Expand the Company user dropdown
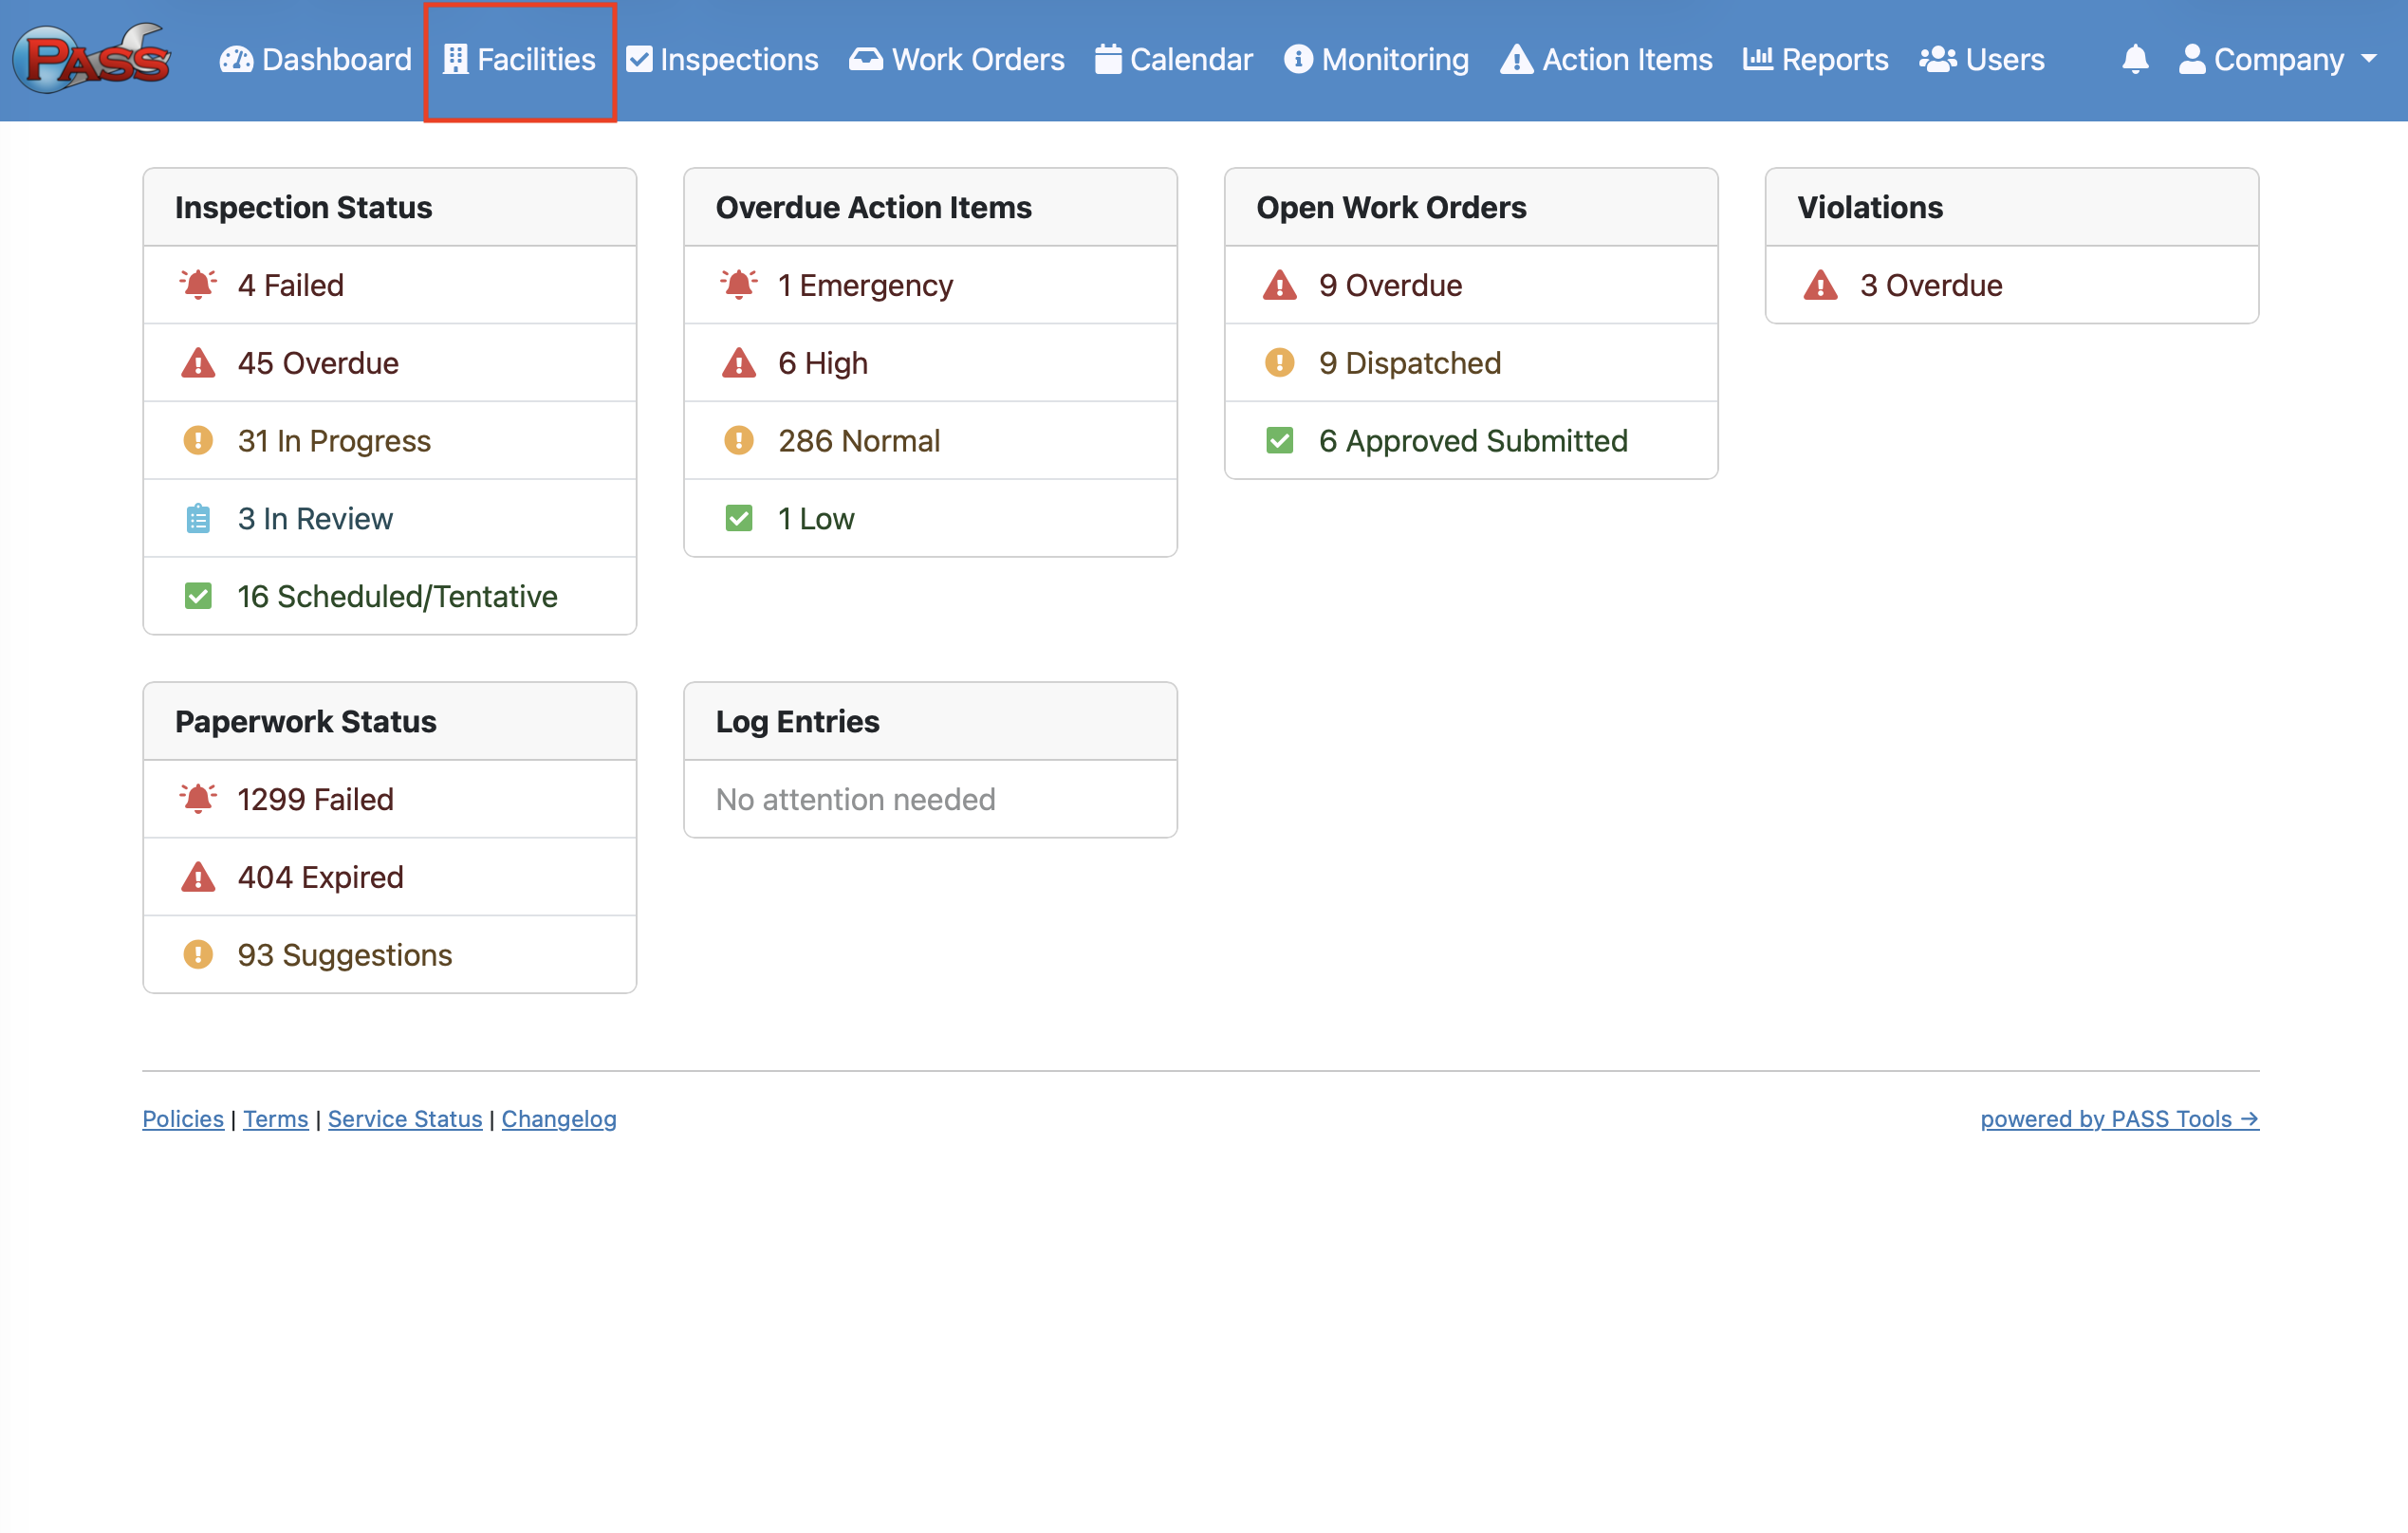The width and height of the screenshot is (2408, 1533). (x=2277, y=59)
